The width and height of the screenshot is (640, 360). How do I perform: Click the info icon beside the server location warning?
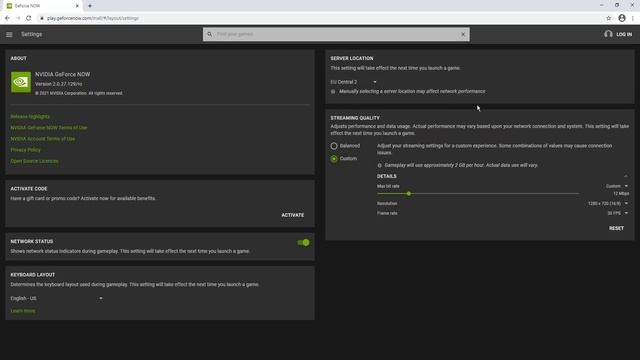pos(333,92)
